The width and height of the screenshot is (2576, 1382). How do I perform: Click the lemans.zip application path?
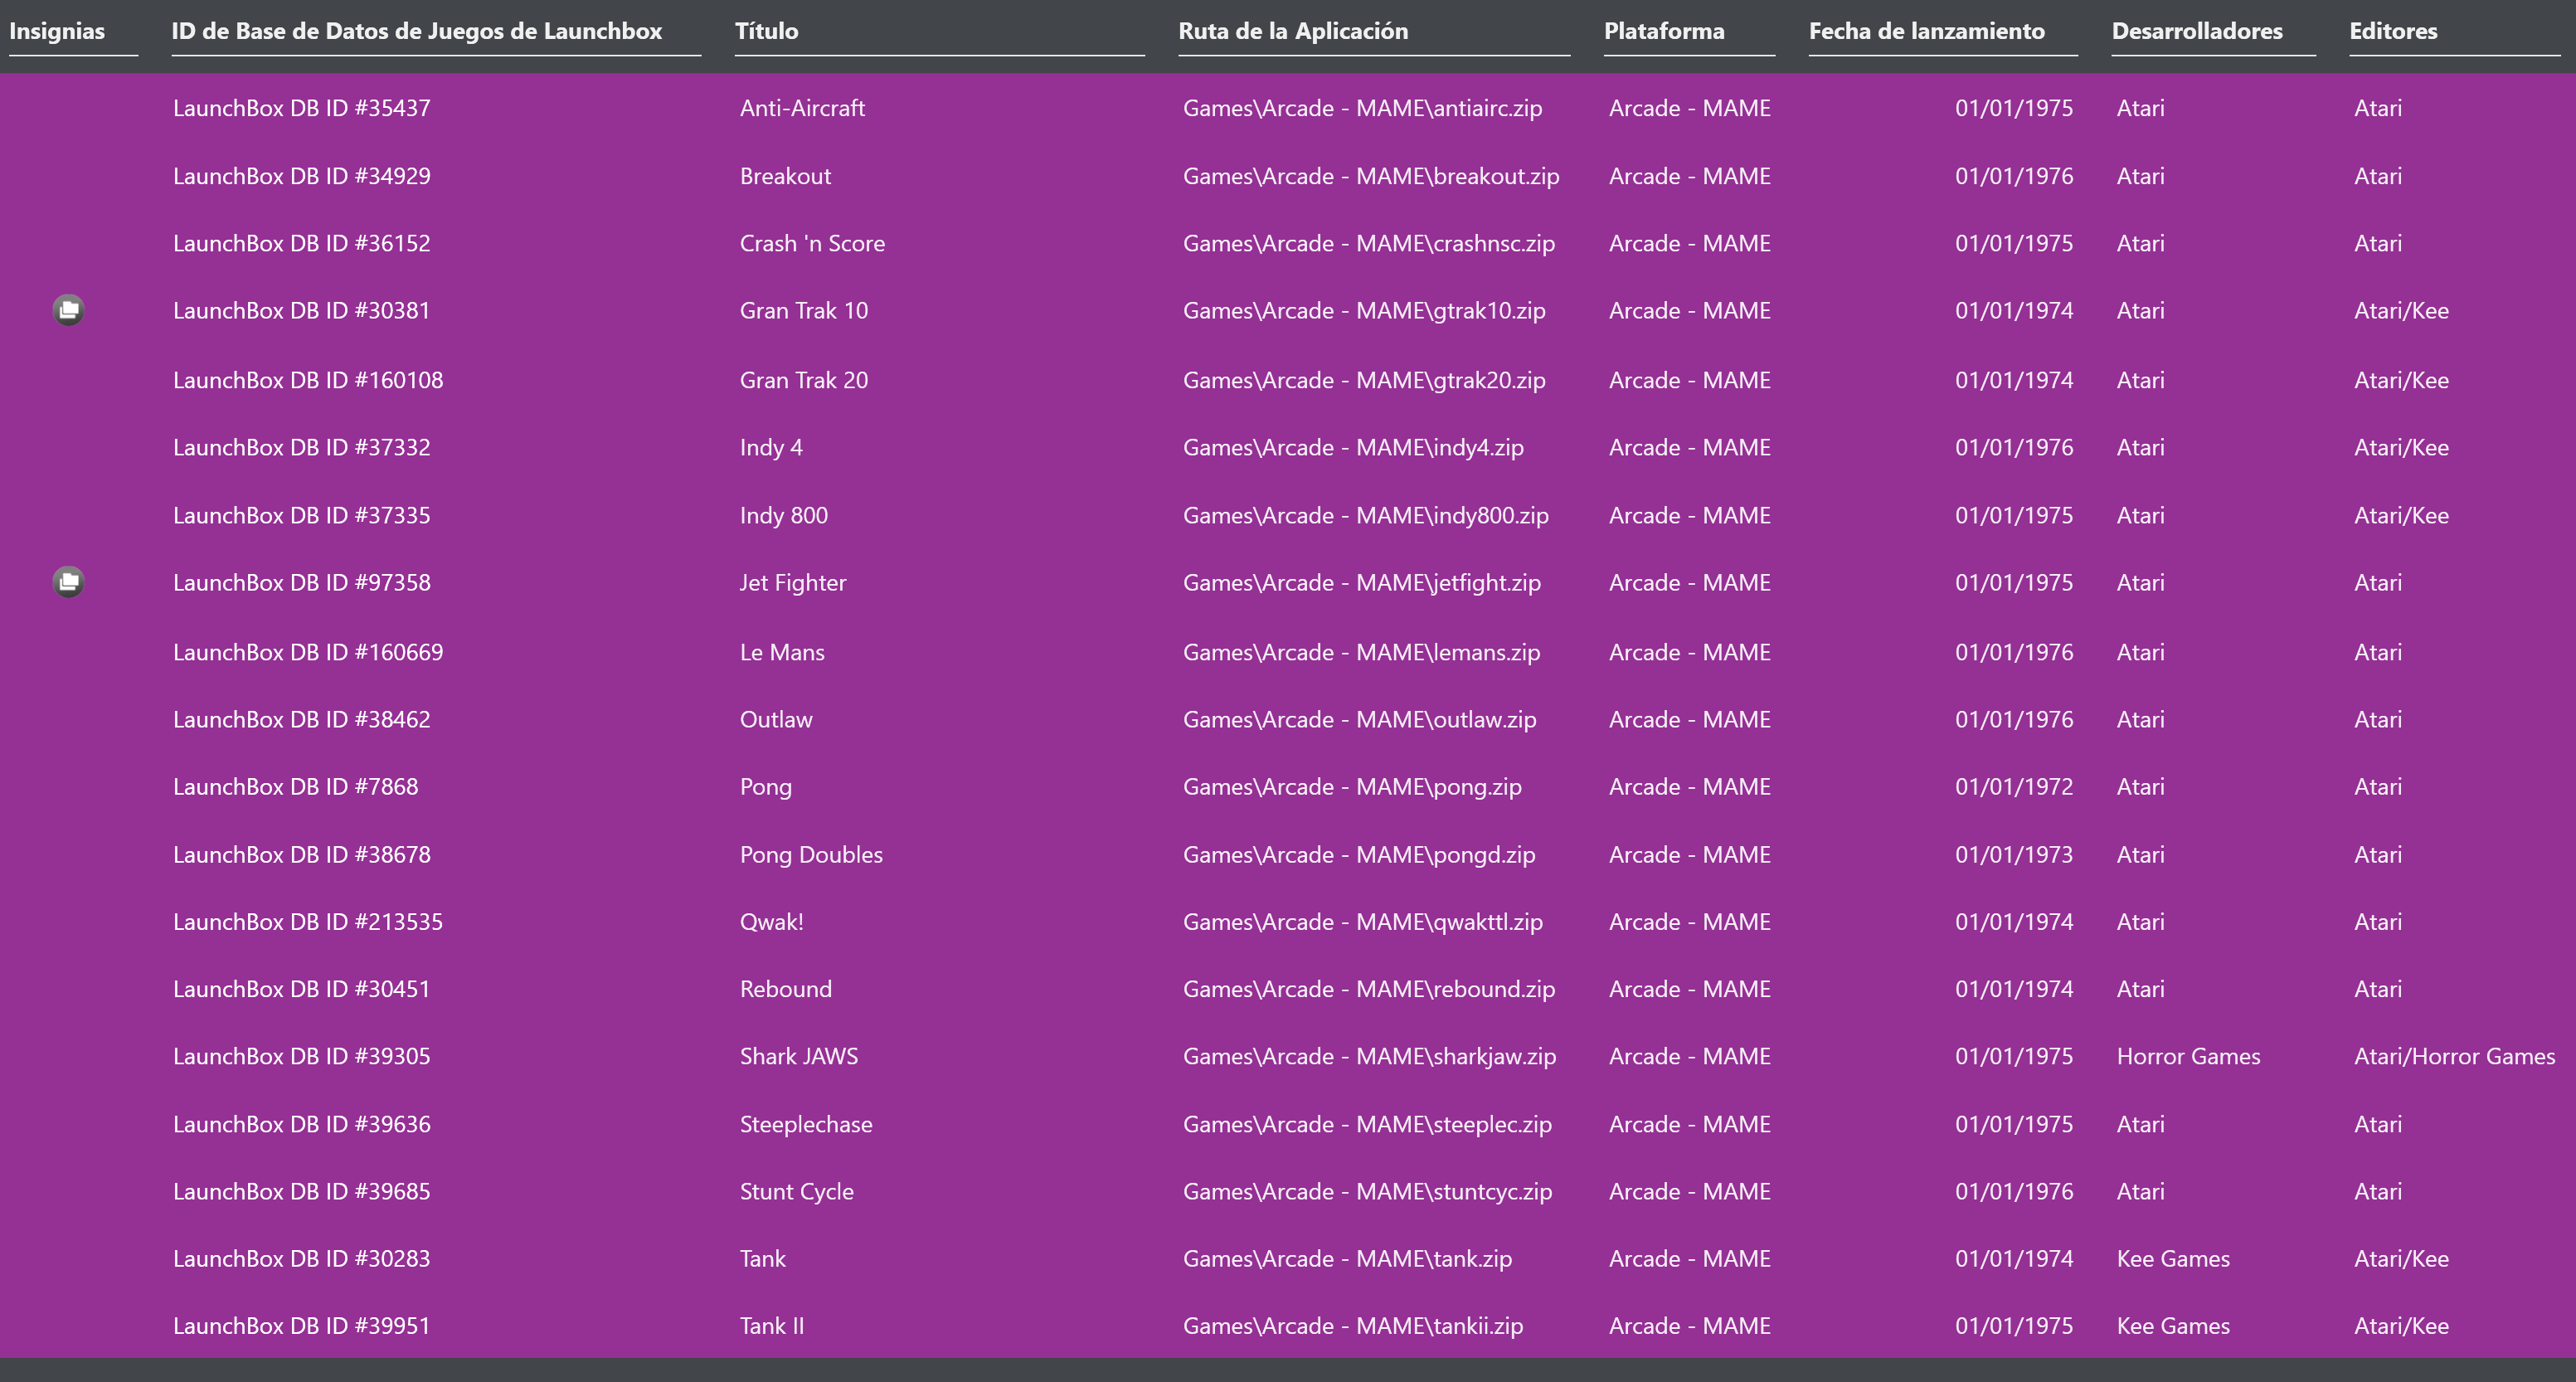(x=1362, y=652)
